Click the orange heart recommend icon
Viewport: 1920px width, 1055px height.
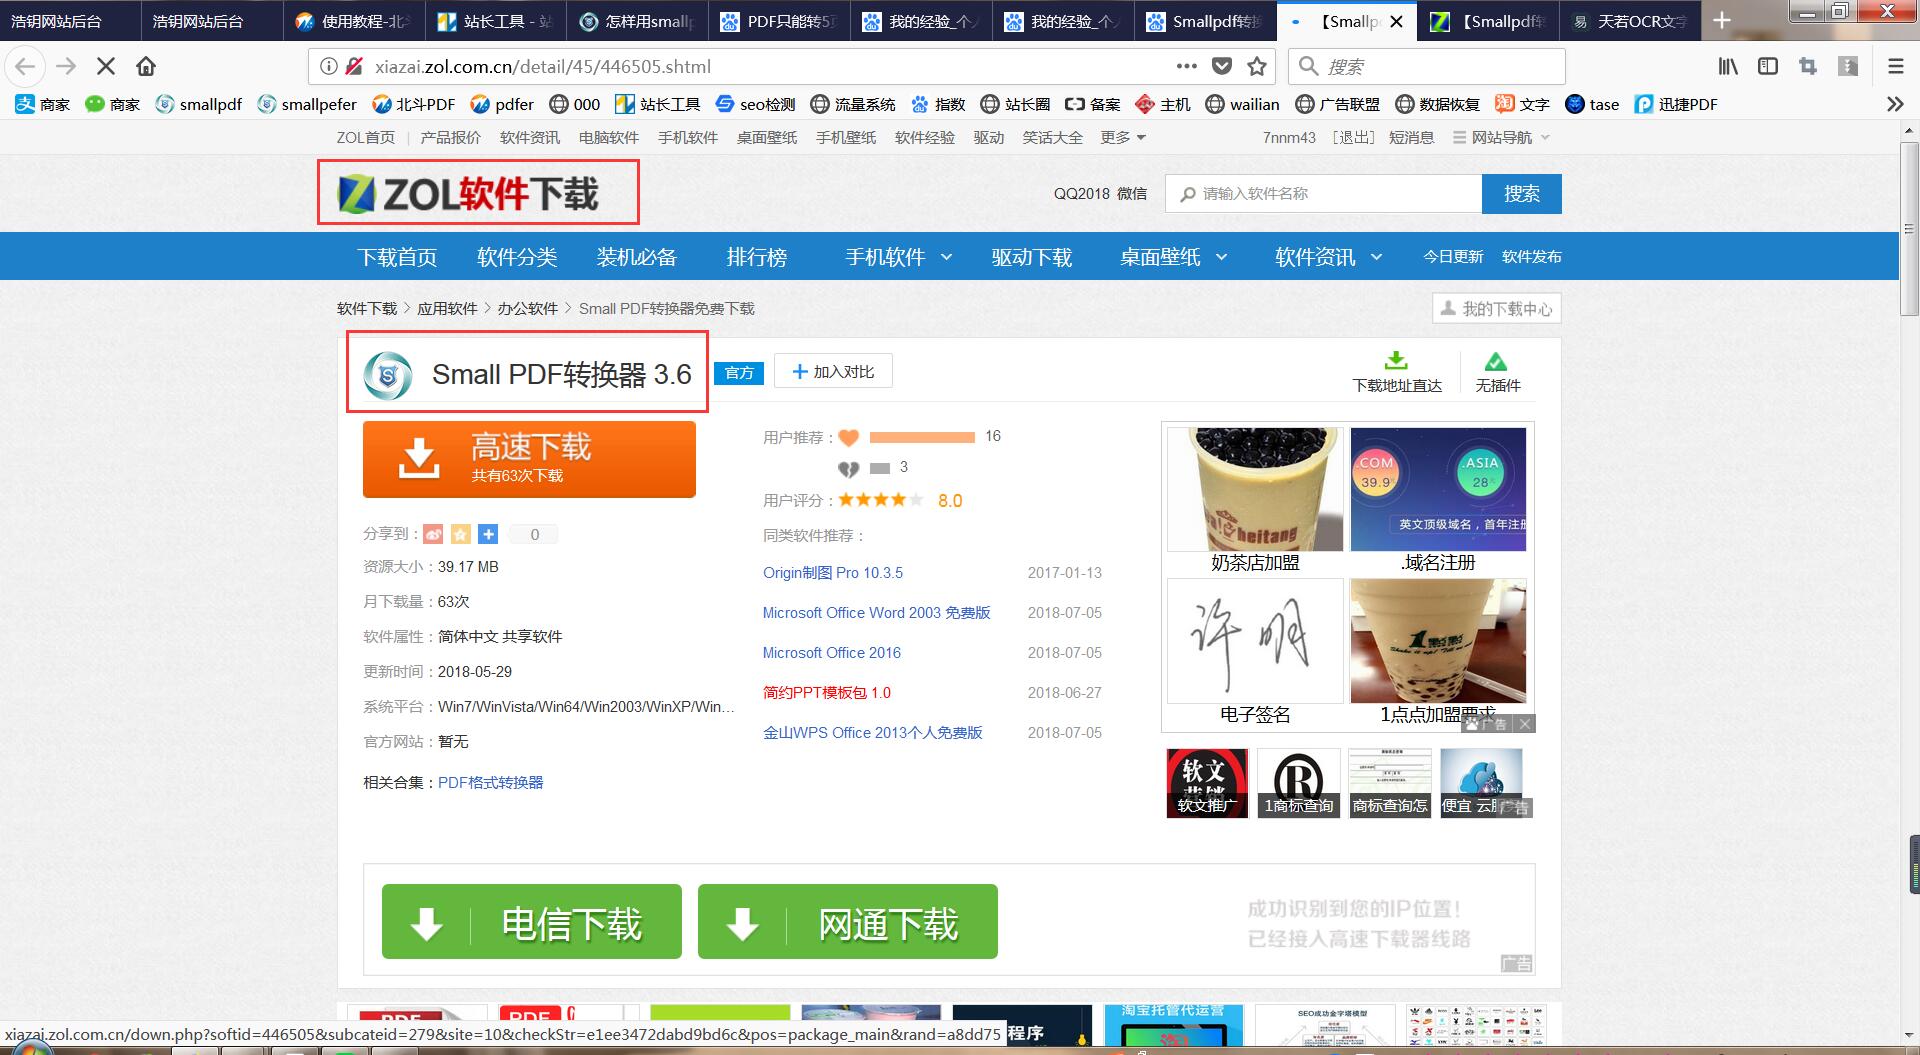pyautogui.click(x=848, y=437)
